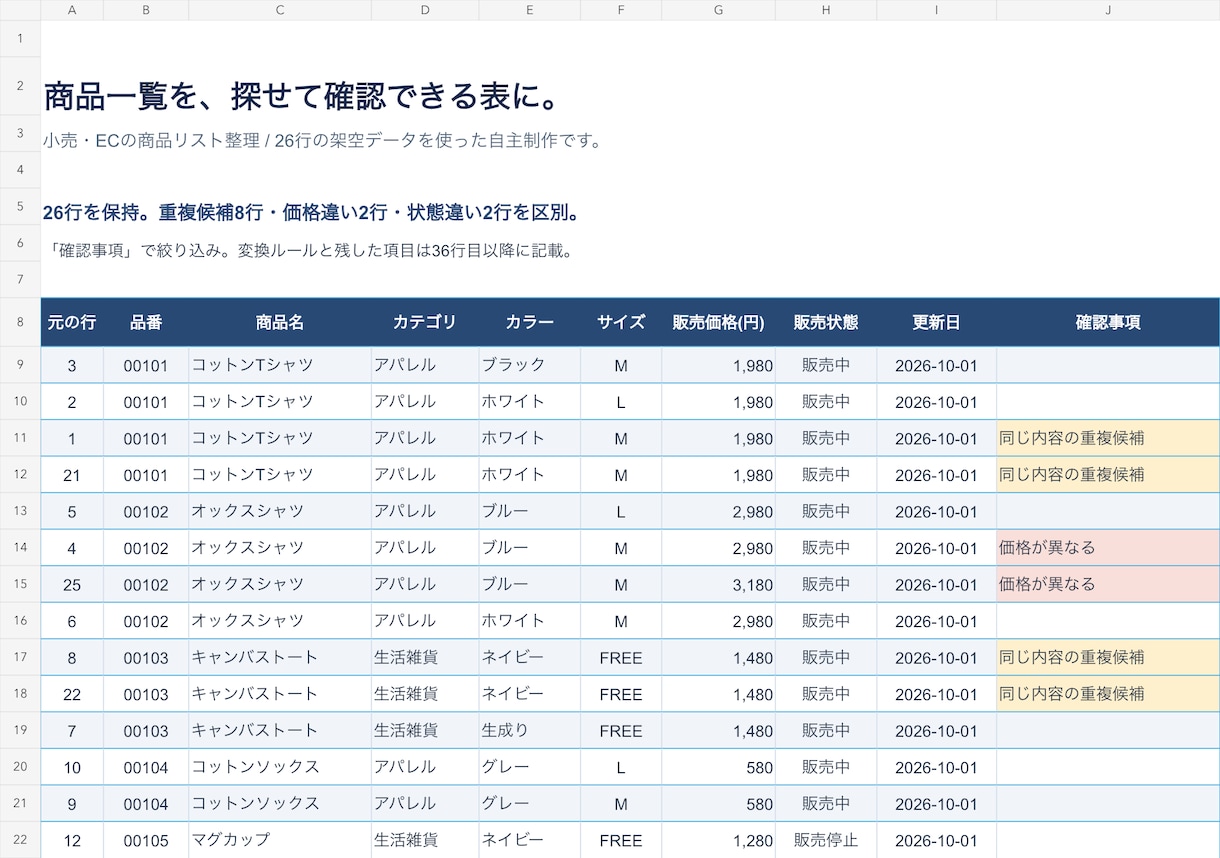Click price 580 in row 21
Image resolution: width=1220 pixels, height=858 pixels.
(x=718, y=803)
